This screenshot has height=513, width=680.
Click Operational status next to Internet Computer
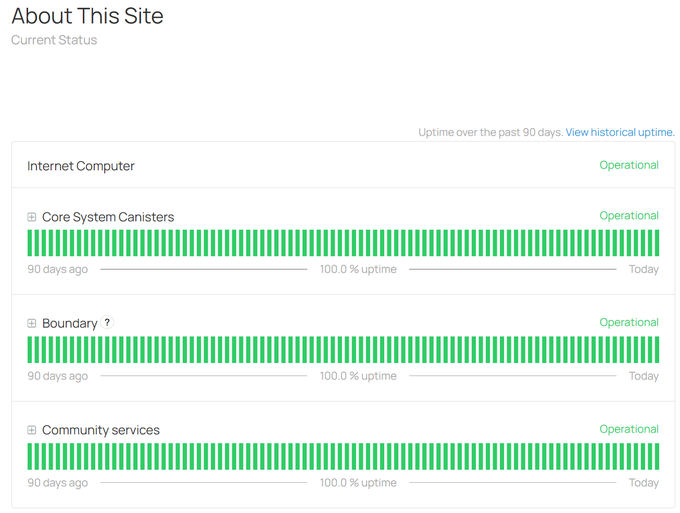629,165
